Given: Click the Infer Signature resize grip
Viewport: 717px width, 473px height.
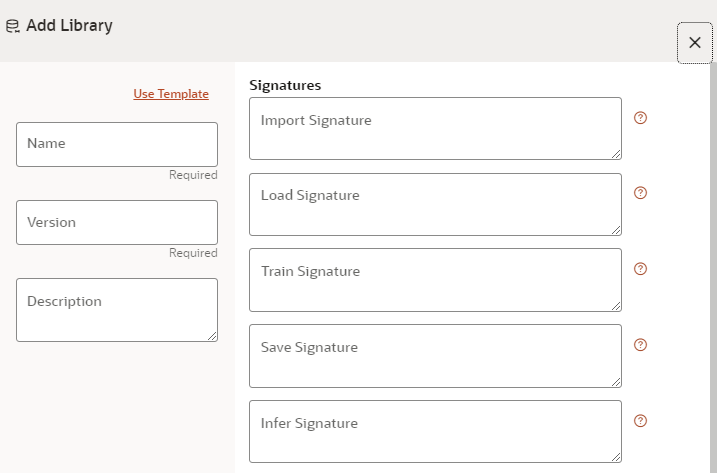Looking at the screenshot, I should 616,457.
